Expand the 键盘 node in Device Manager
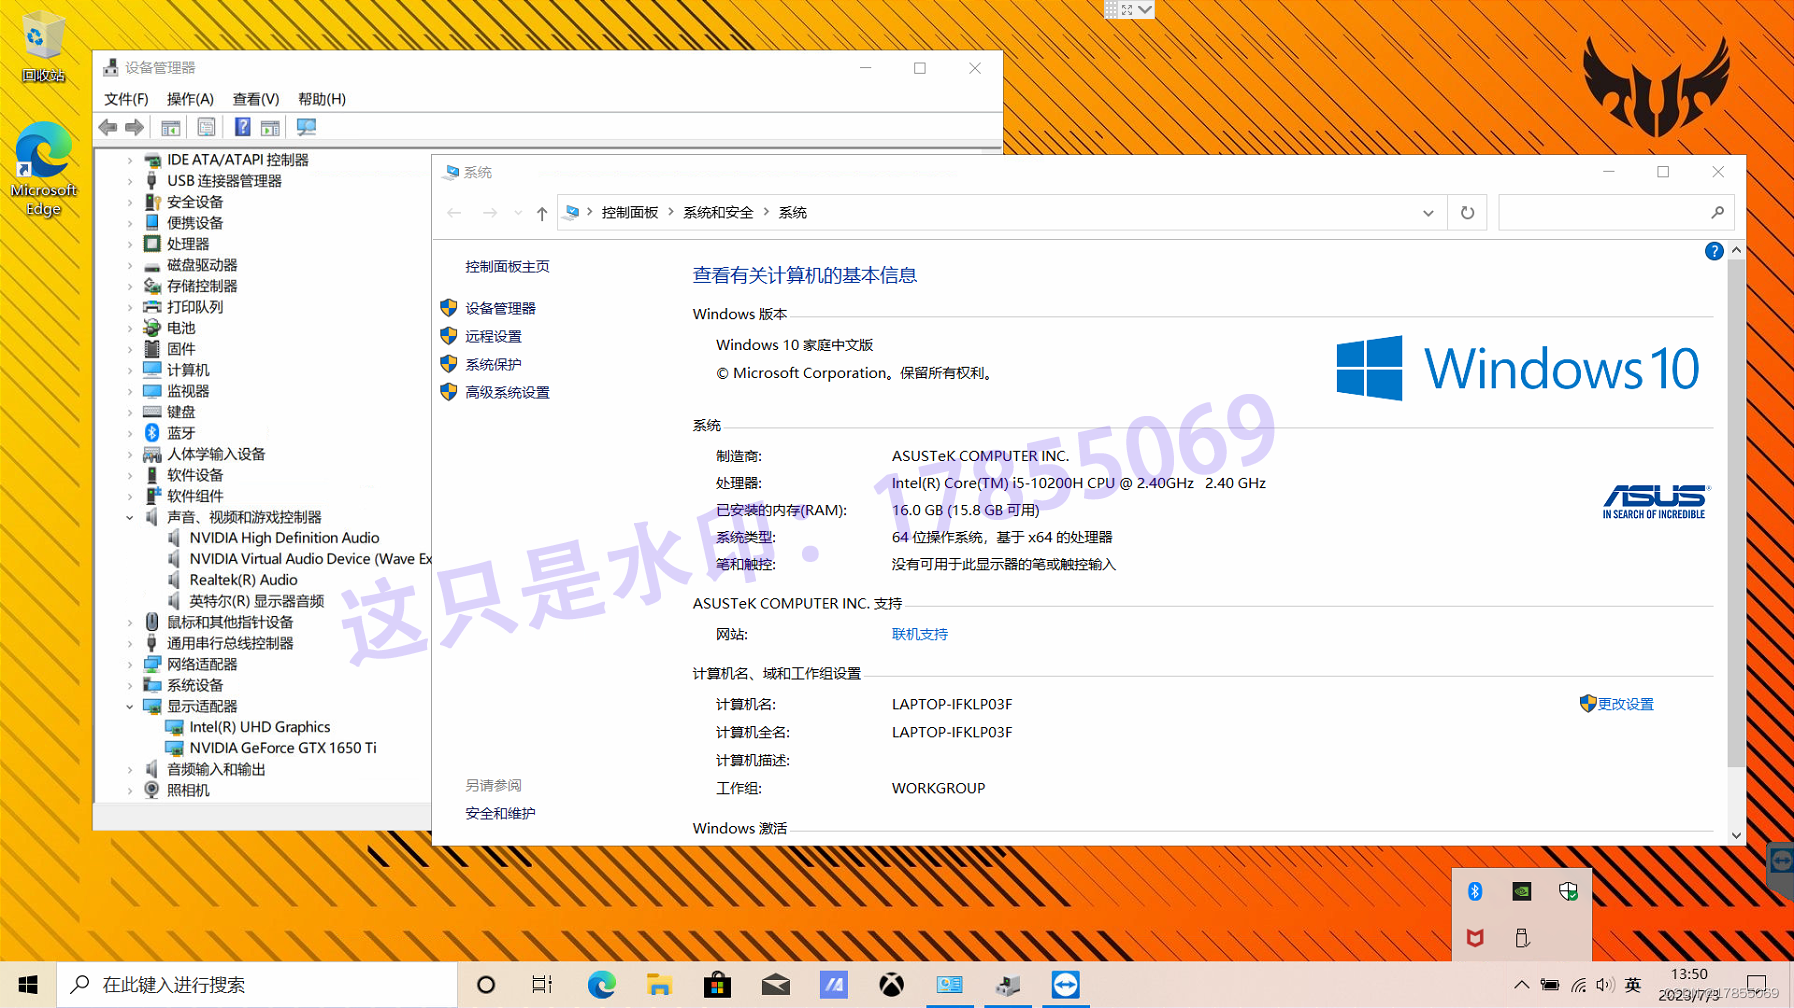The image size is (1794, 1008). point(130,412)
